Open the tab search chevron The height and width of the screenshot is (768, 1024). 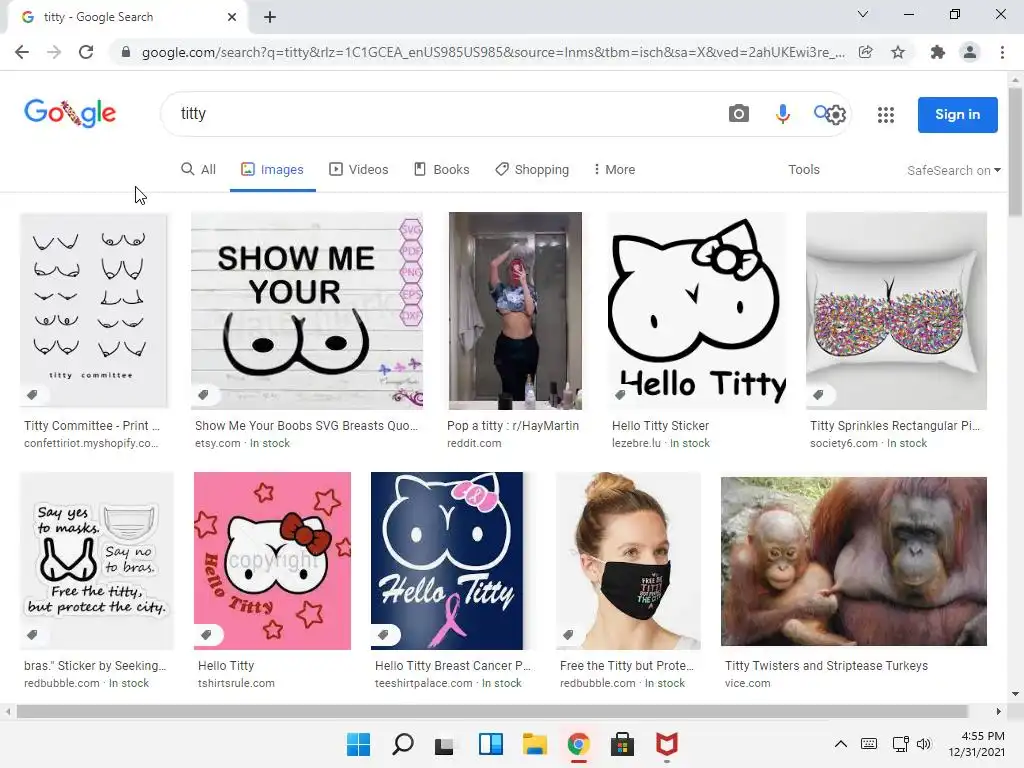[x=863, y=14]
